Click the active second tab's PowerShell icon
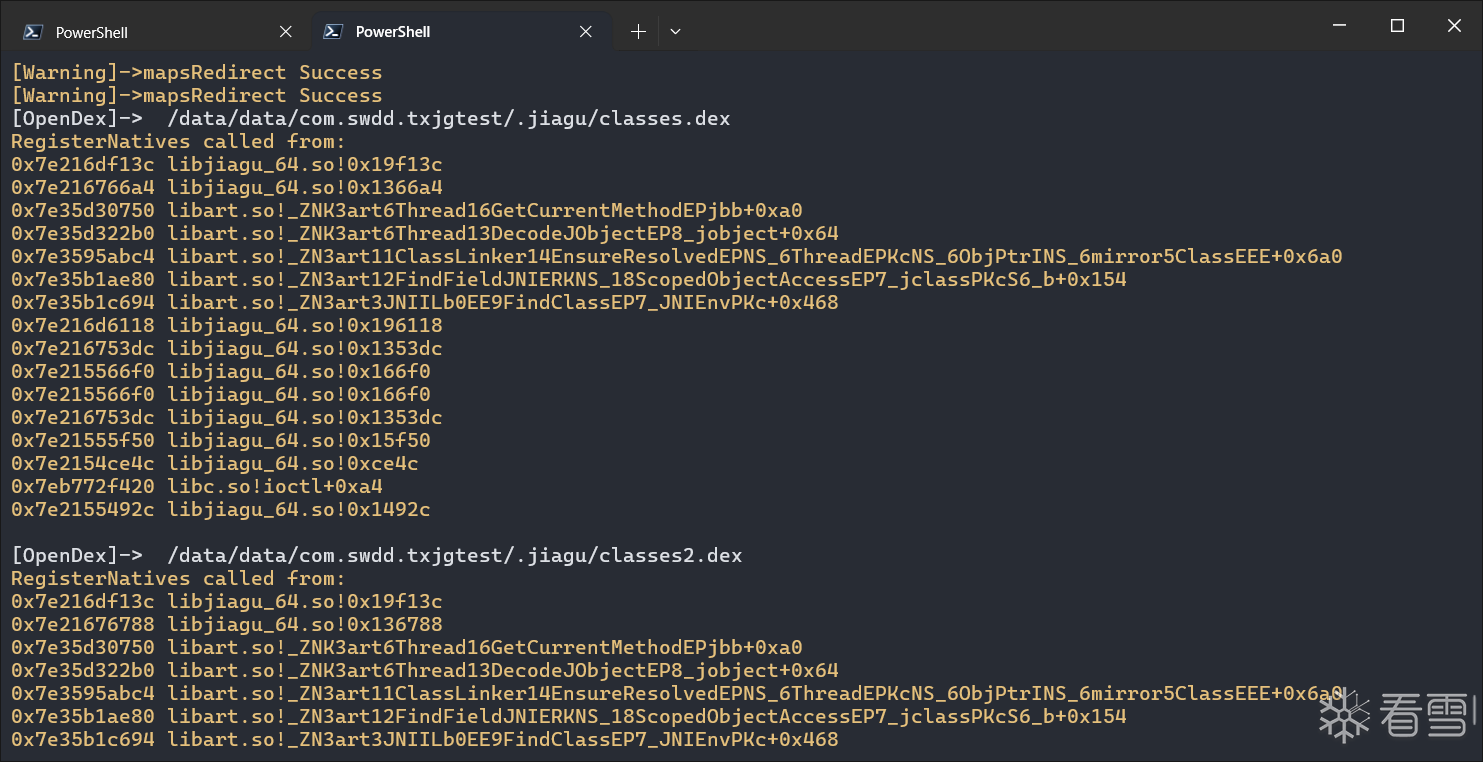 333,32
